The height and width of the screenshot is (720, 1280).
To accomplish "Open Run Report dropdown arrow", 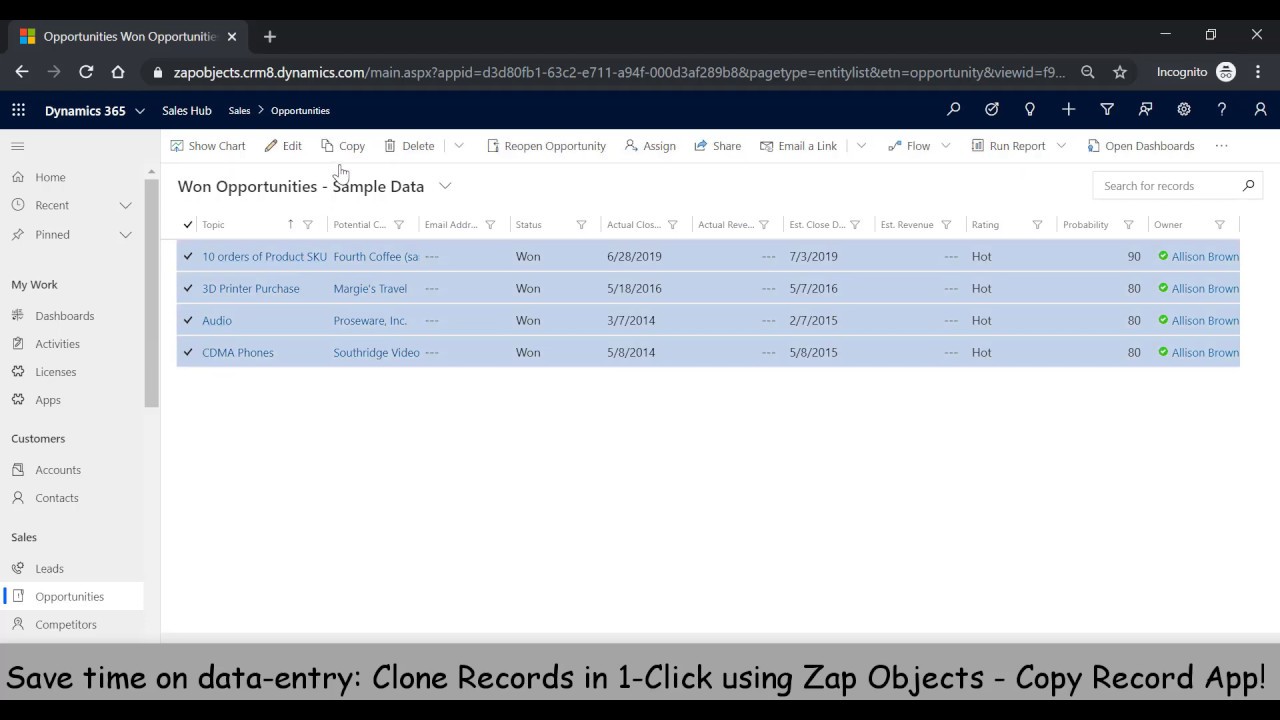I will tap(1061, 146).
